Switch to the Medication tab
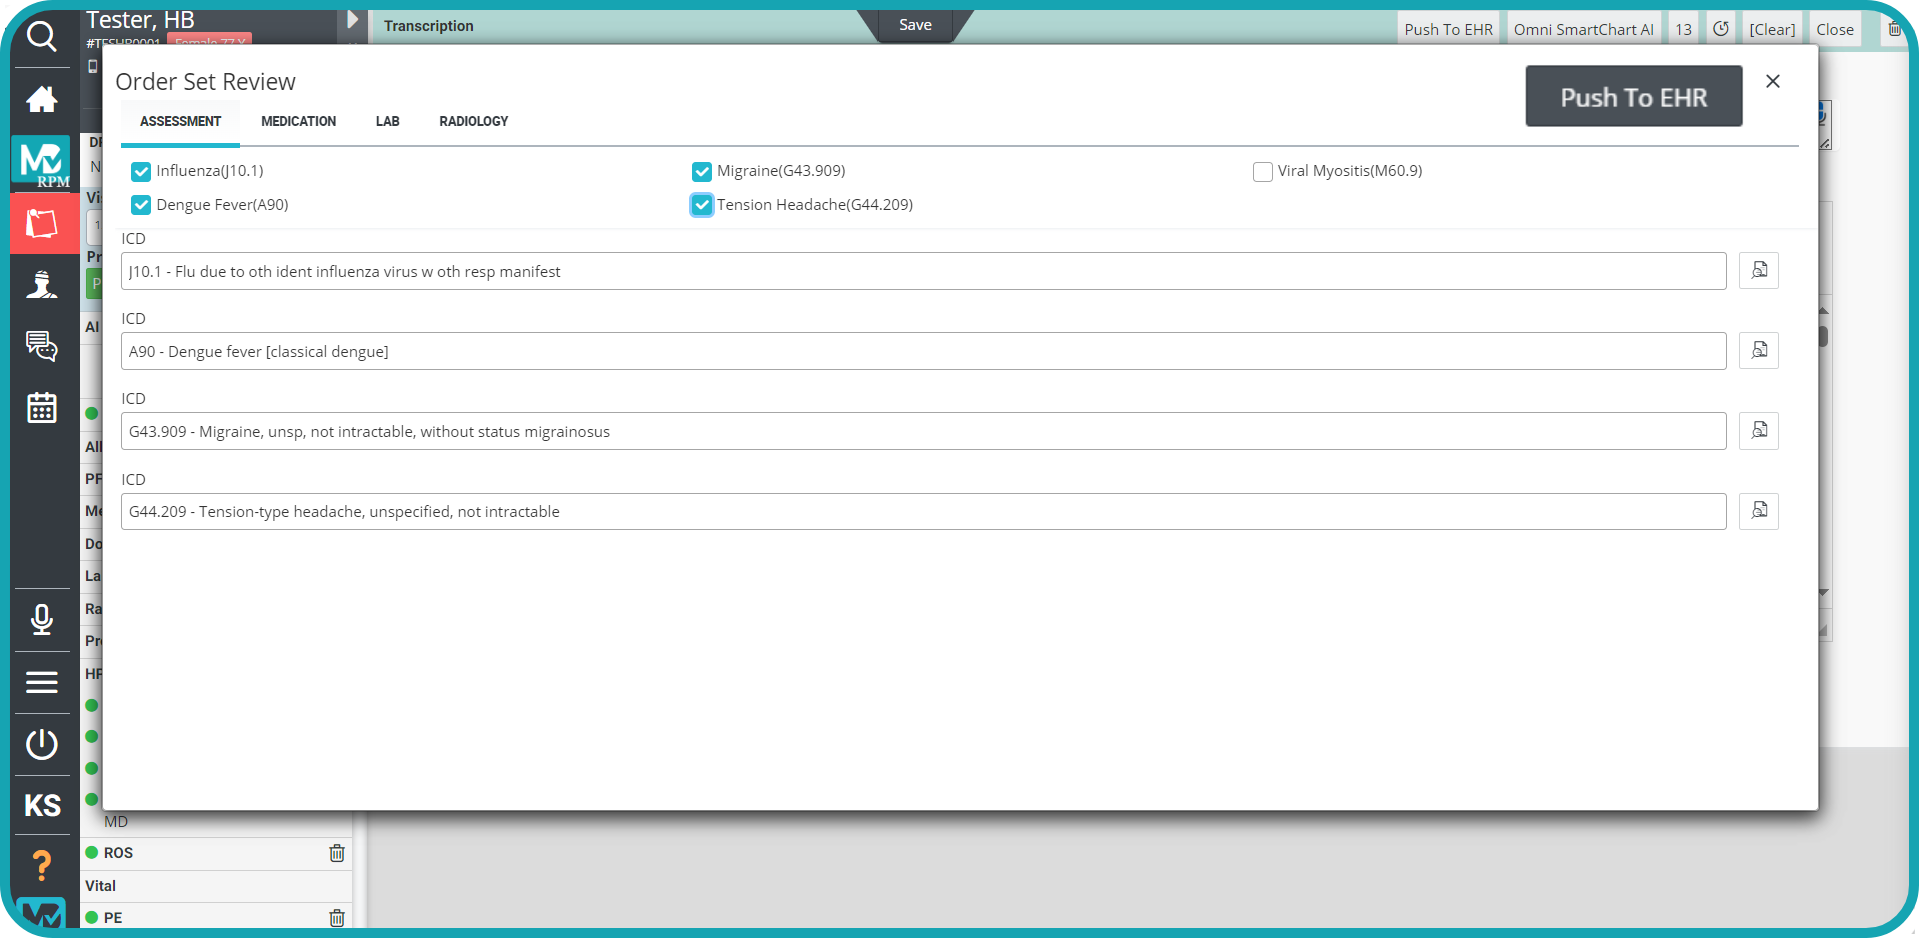The height and width of the screenshot is (938, 1919). pyautogui.click(x=299, y=121)
